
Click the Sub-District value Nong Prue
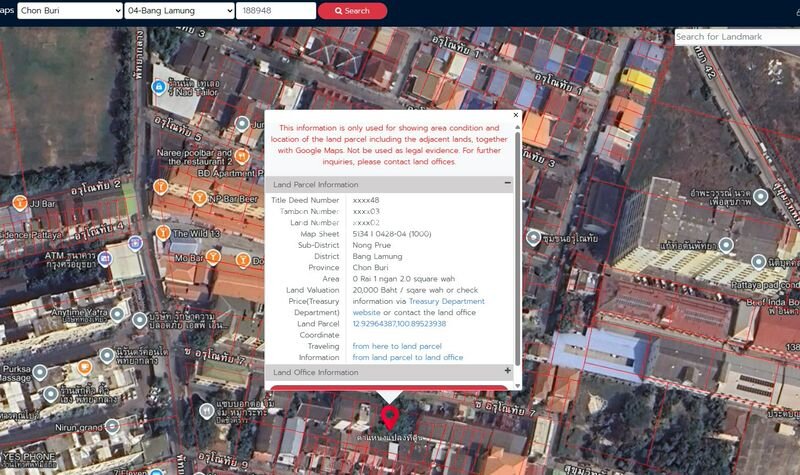(x=371, y=245)
